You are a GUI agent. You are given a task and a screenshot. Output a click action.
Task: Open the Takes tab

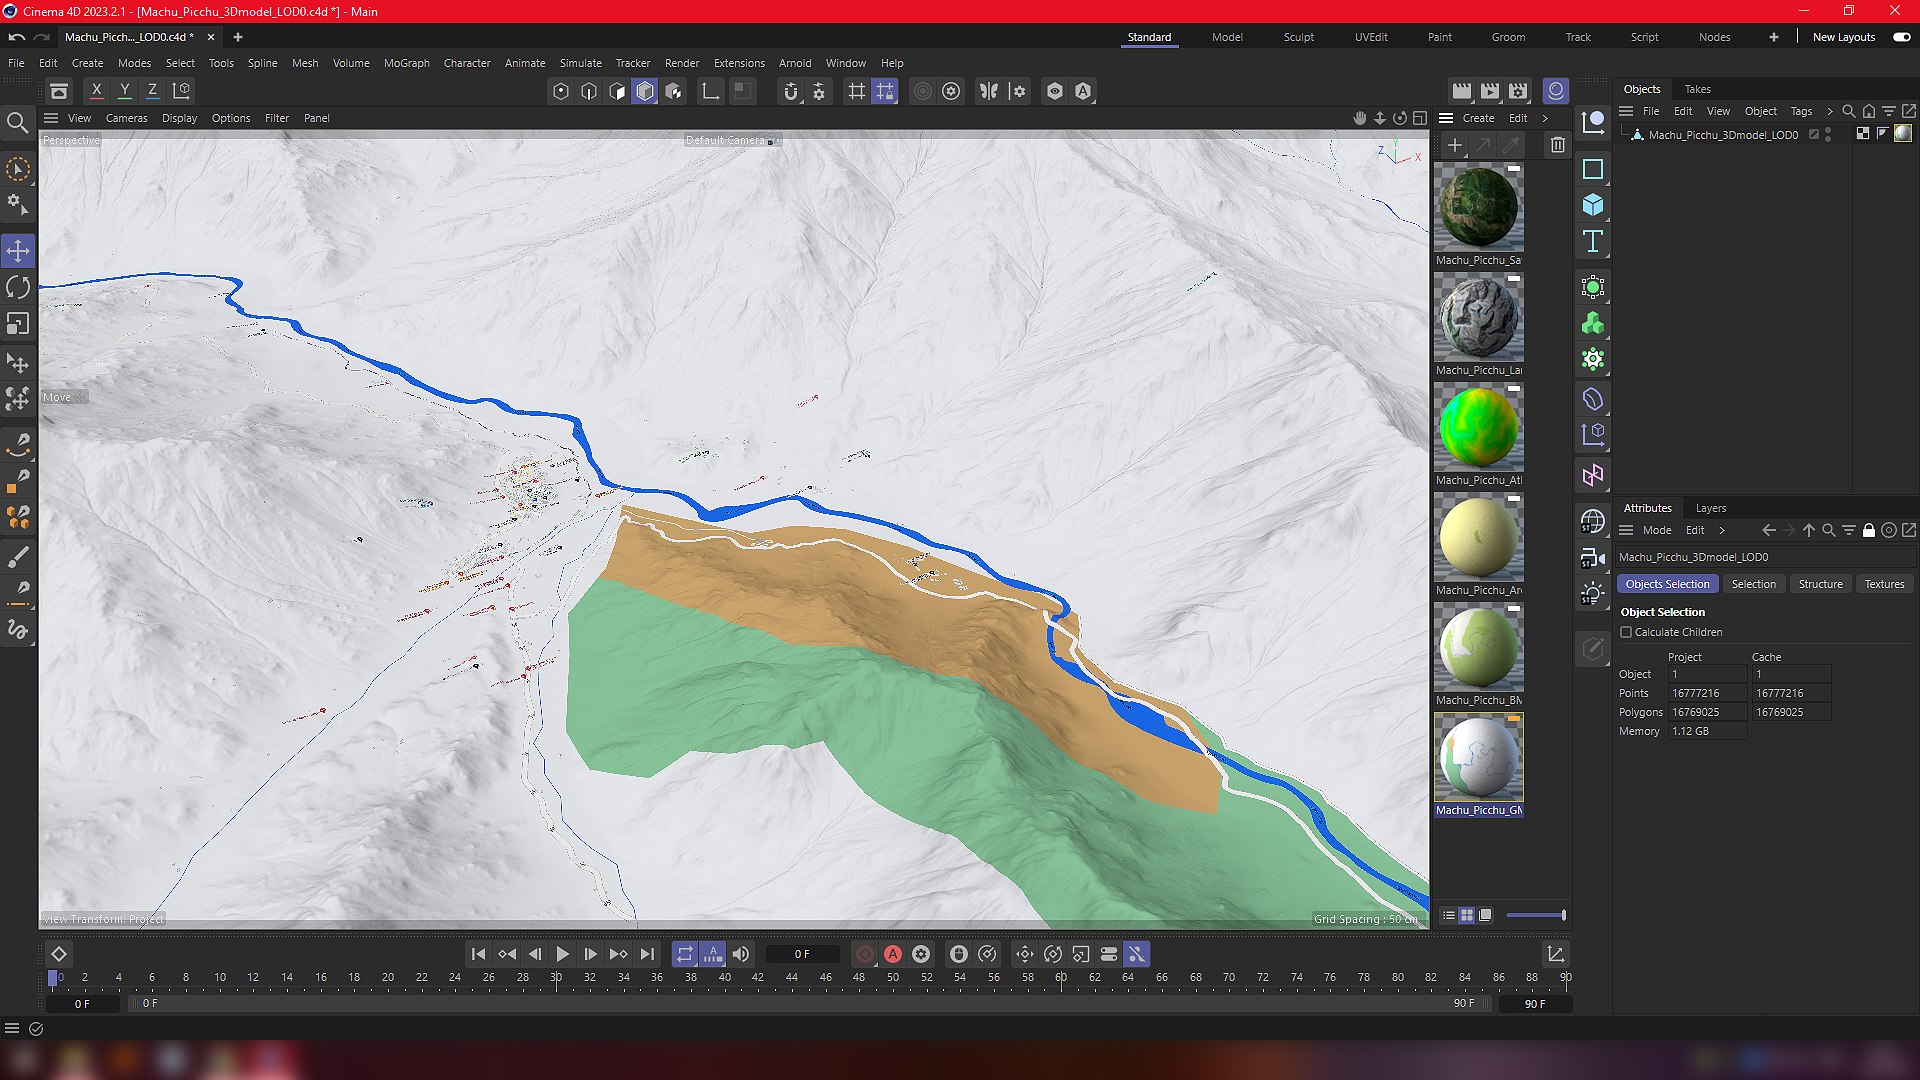1697,89
